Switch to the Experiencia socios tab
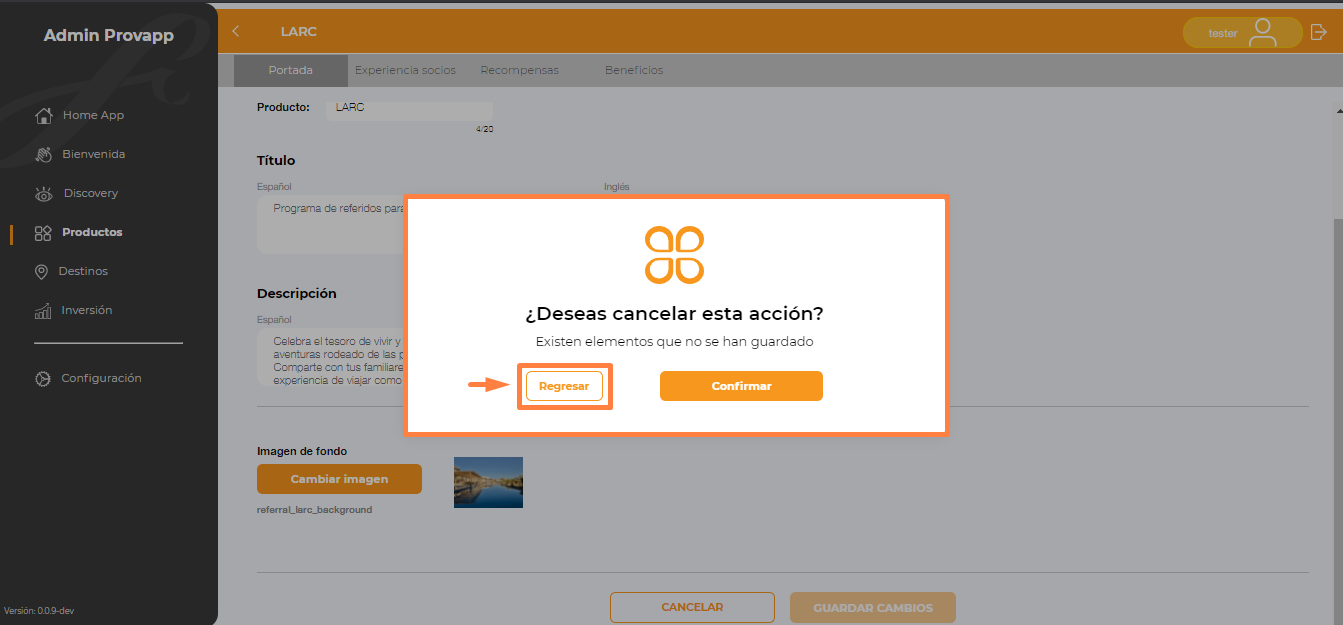This screenshot has height=625, width=1343. (x=405, y=70)
